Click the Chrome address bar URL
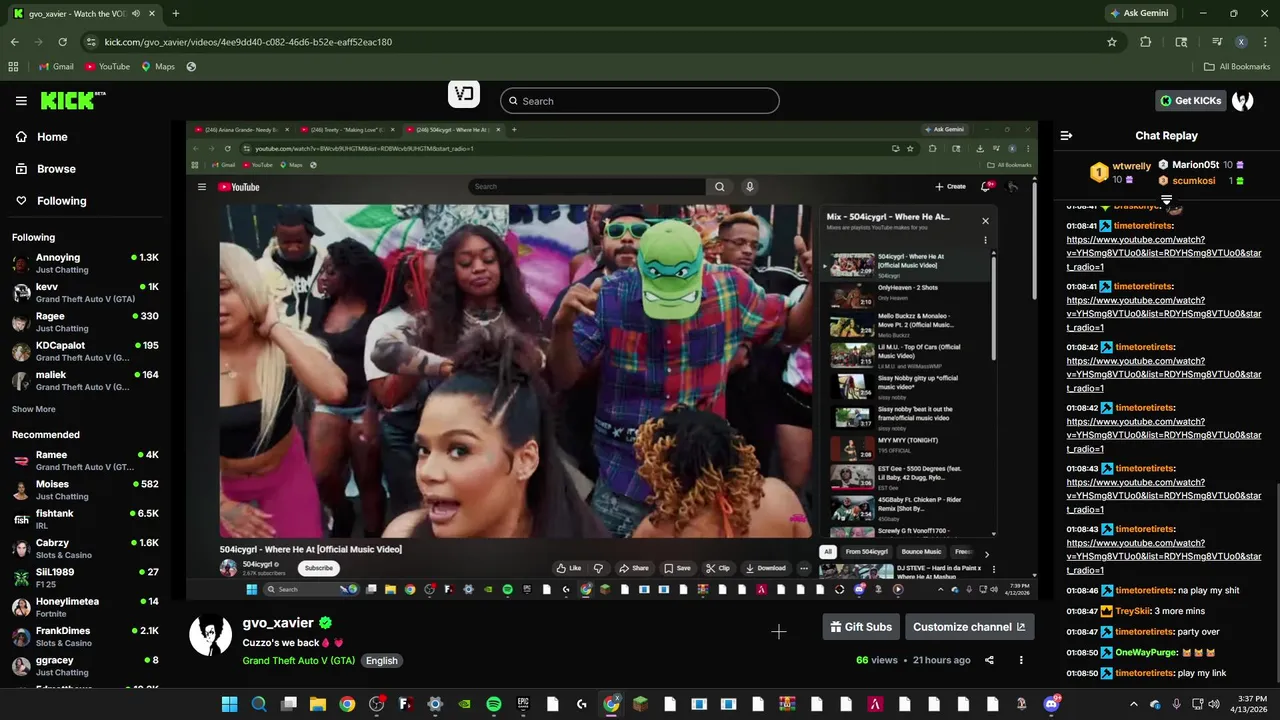The image size is (1280, 720). pos(248,42)
